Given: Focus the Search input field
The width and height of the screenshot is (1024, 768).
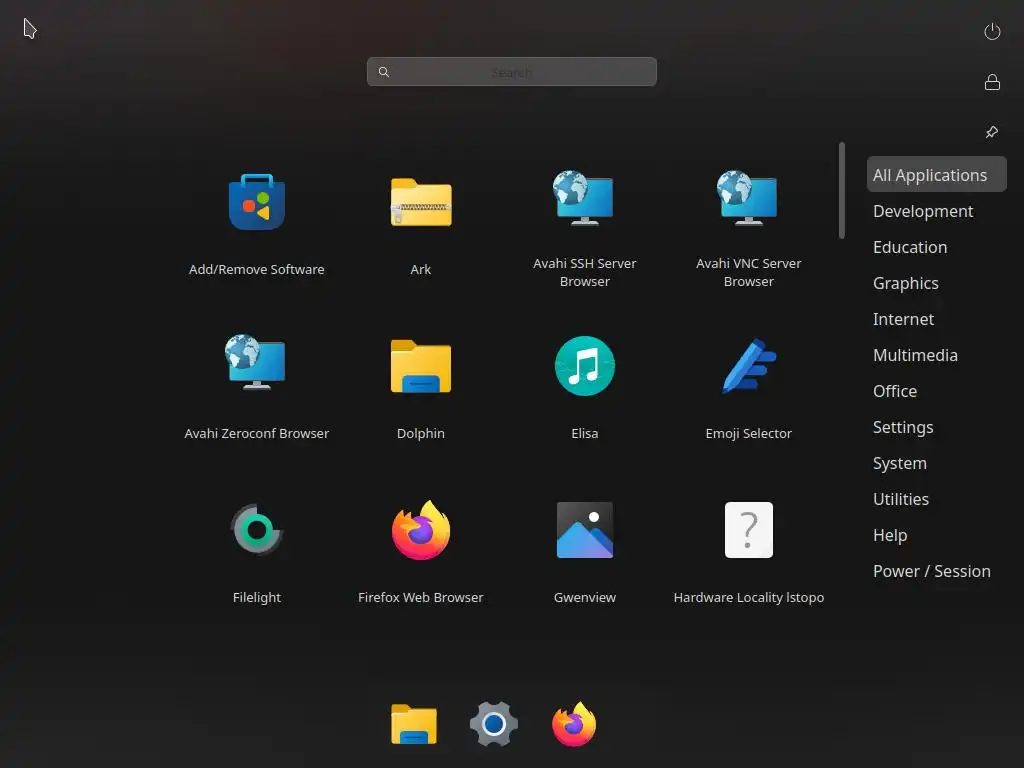Looking at the screenshot, I should point(511,72).
